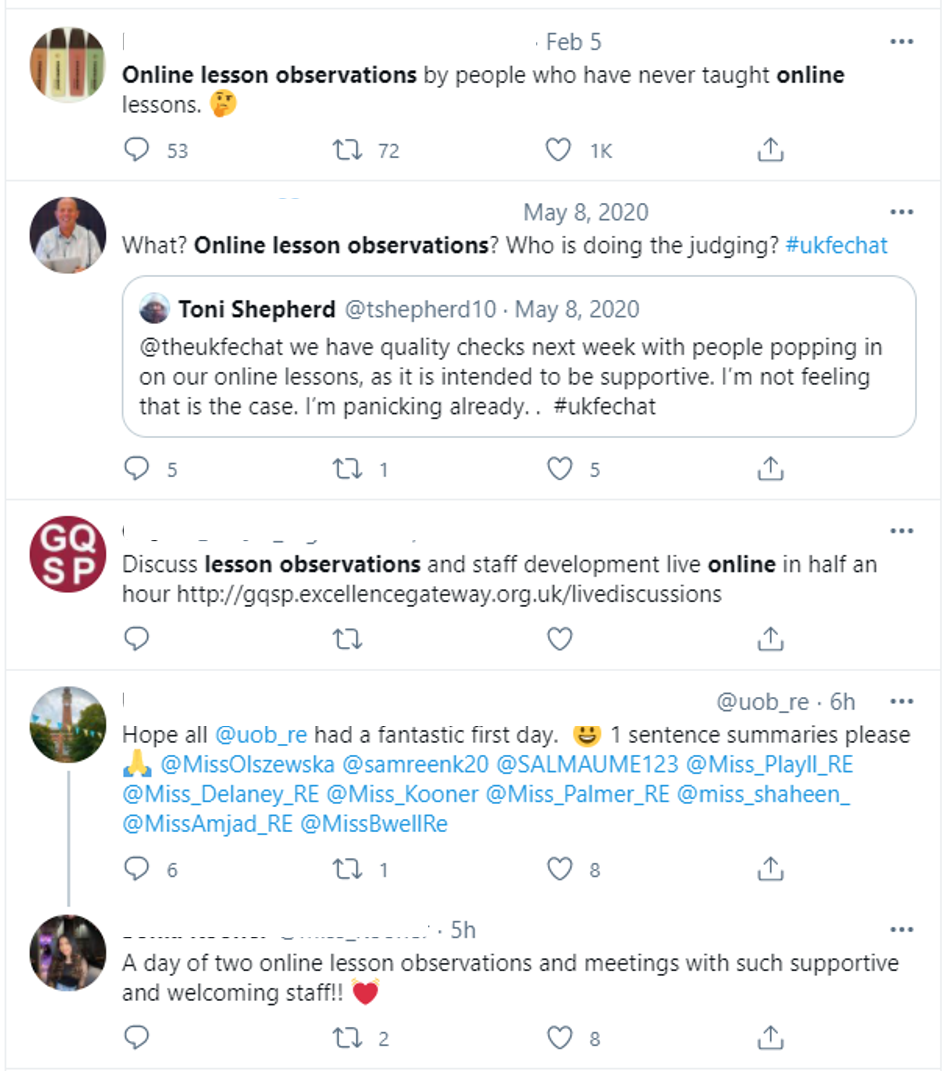Viewport: 948px width, 1071px height.
Task: Open the @uob_re mention in tweet text
Action: [x=261, y=735]
